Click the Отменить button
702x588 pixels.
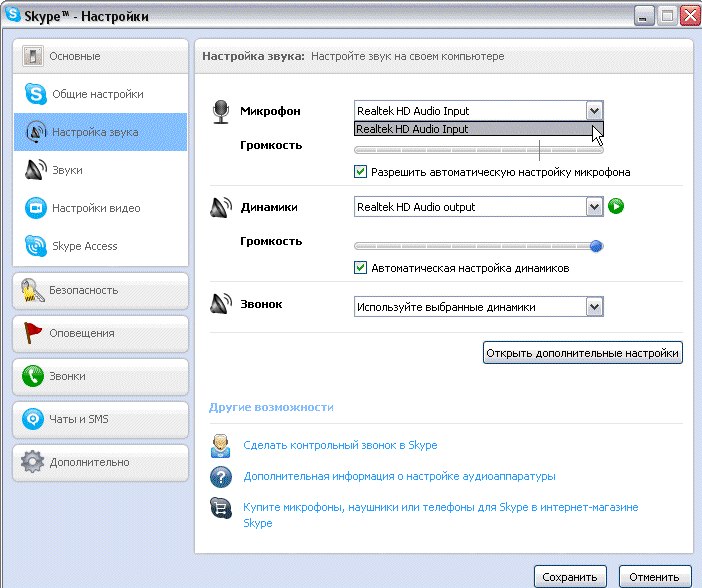coord(655,577)
